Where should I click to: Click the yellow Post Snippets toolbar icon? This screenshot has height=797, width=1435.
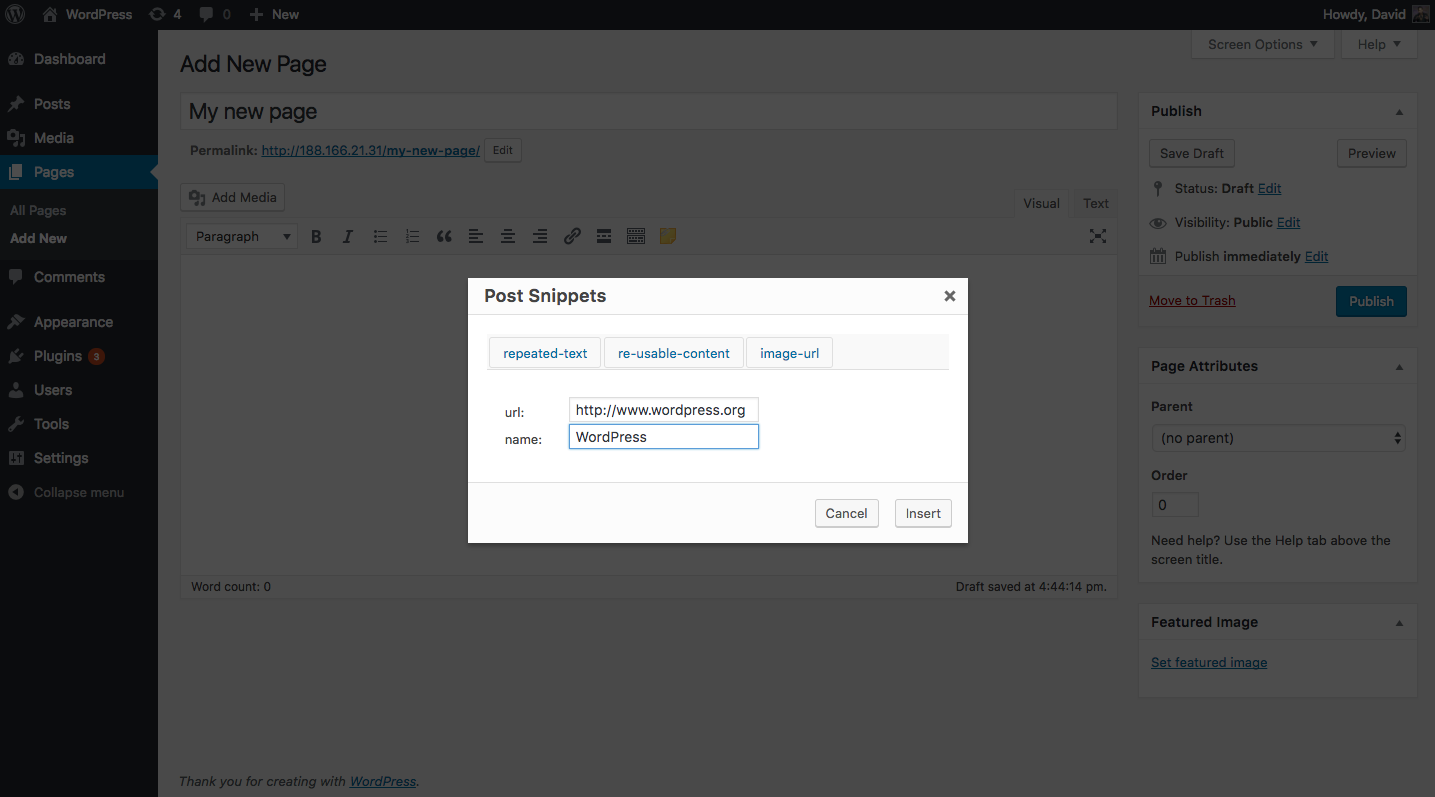[668, 236]
